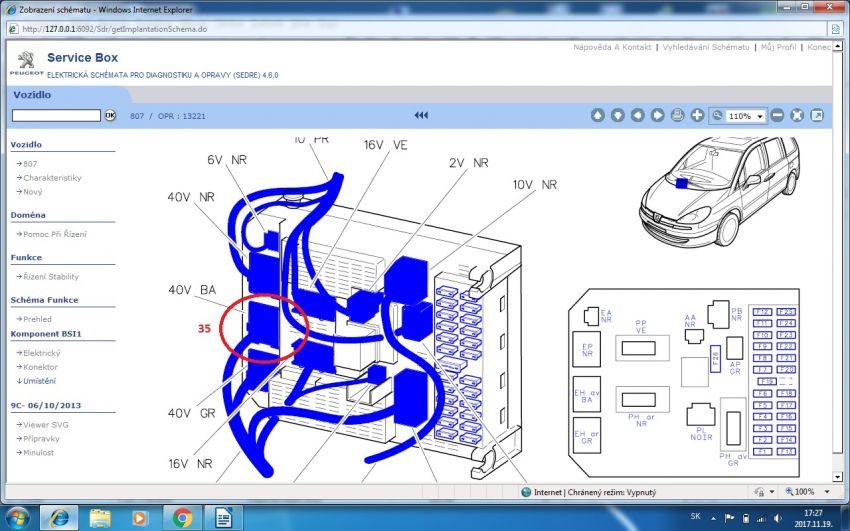The image size is (850, 531).
Task: Click the EH ar GR connector box
Action: 587,435
